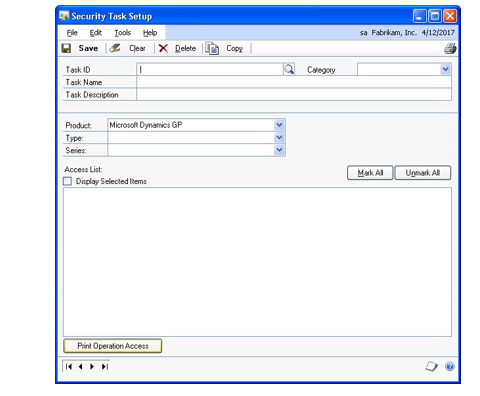The width and height of the screenshot is (480, 396).
Task: Click the date 4/12/2017
Action: pyautogui.click(x=438, y=33)
